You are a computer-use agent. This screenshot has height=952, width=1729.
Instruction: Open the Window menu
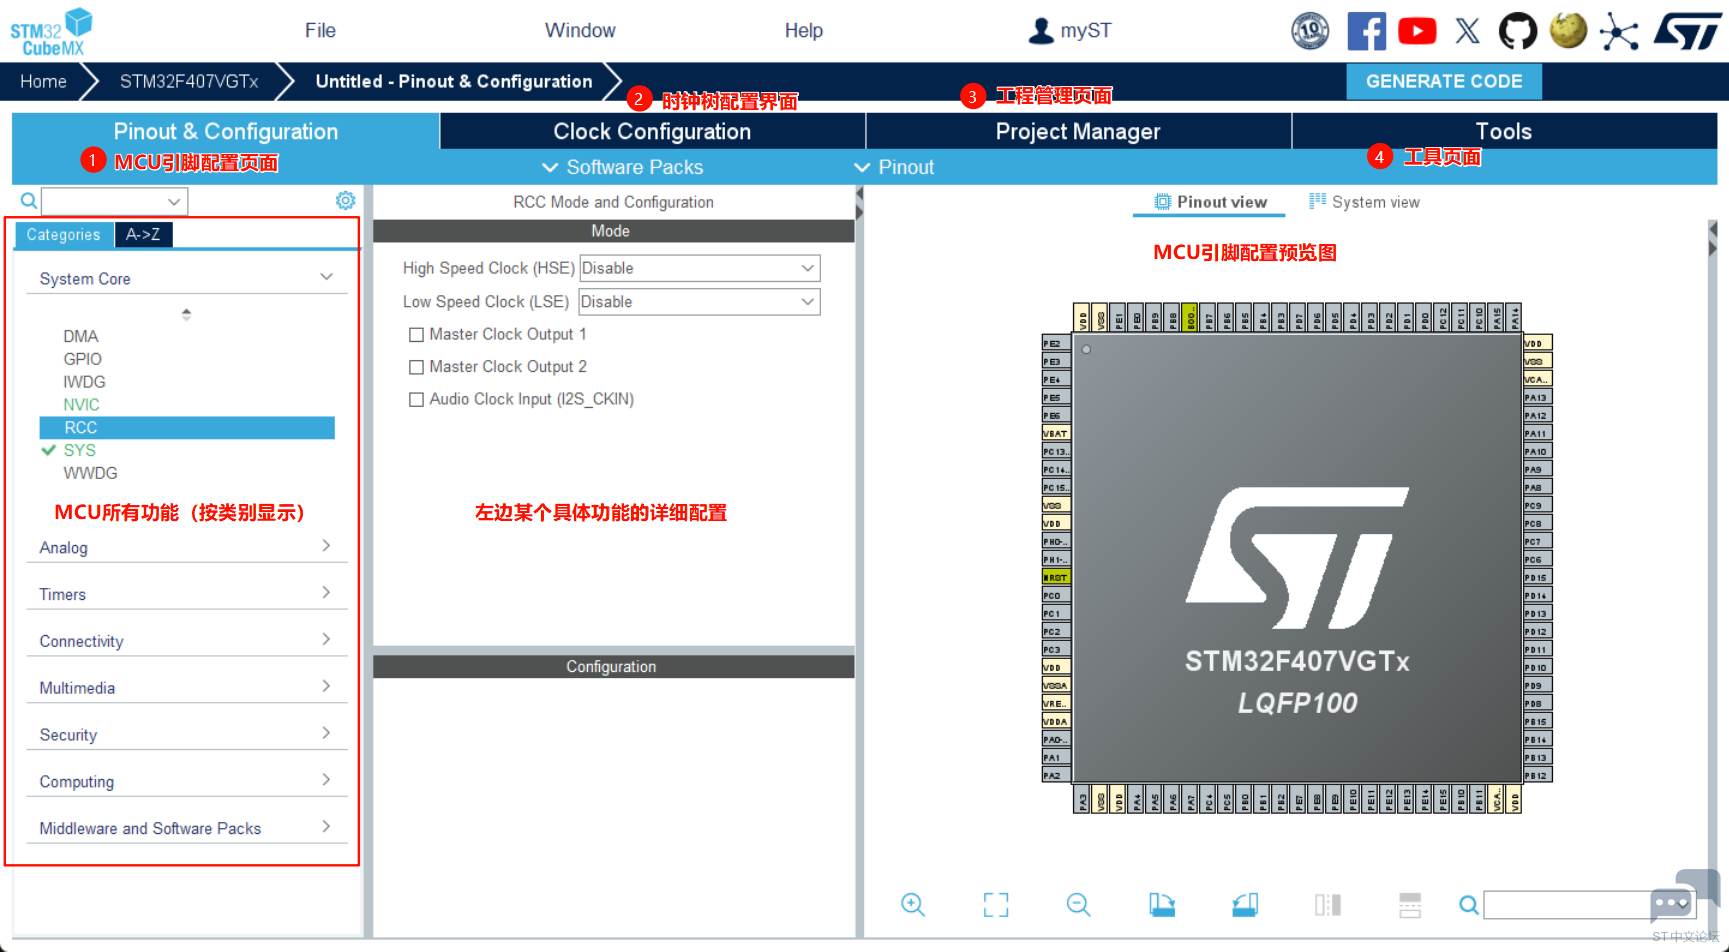point(580,31)
